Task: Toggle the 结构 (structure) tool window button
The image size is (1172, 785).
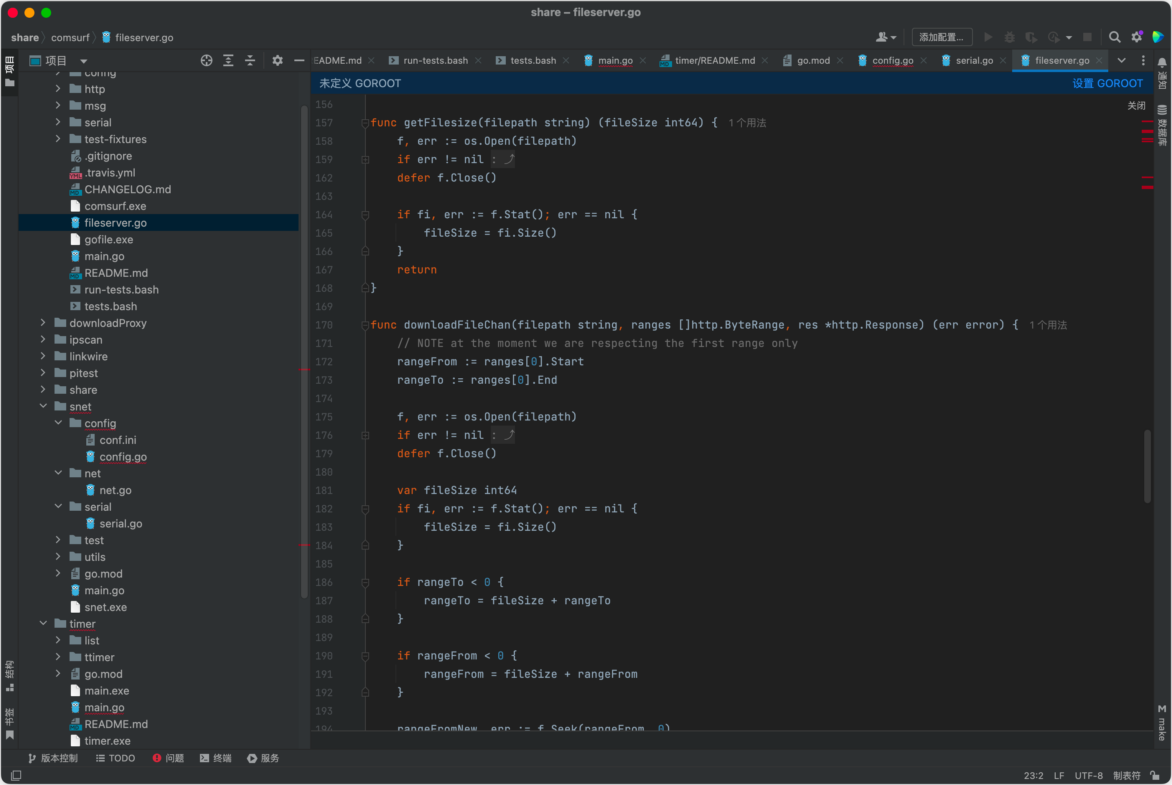Action: [x=10, y=676]
